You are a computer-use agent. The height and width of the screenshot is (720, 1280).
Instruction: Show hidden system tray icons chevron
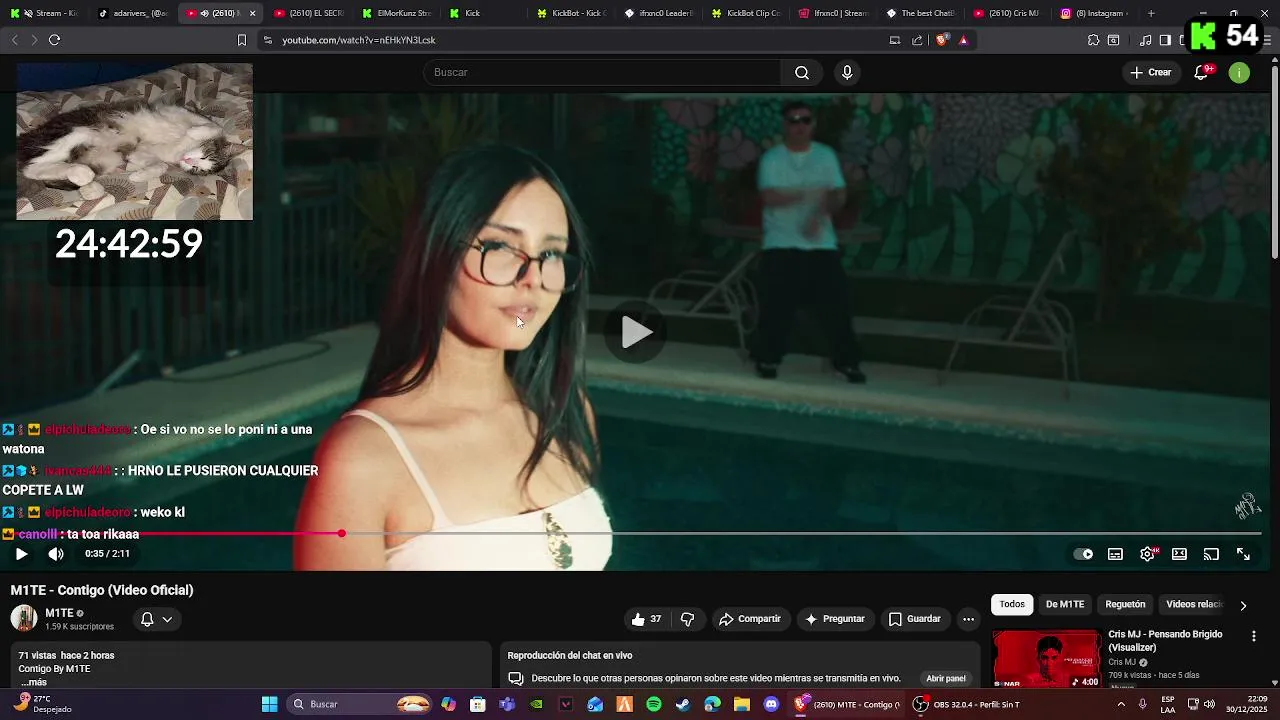(1120, 704)
